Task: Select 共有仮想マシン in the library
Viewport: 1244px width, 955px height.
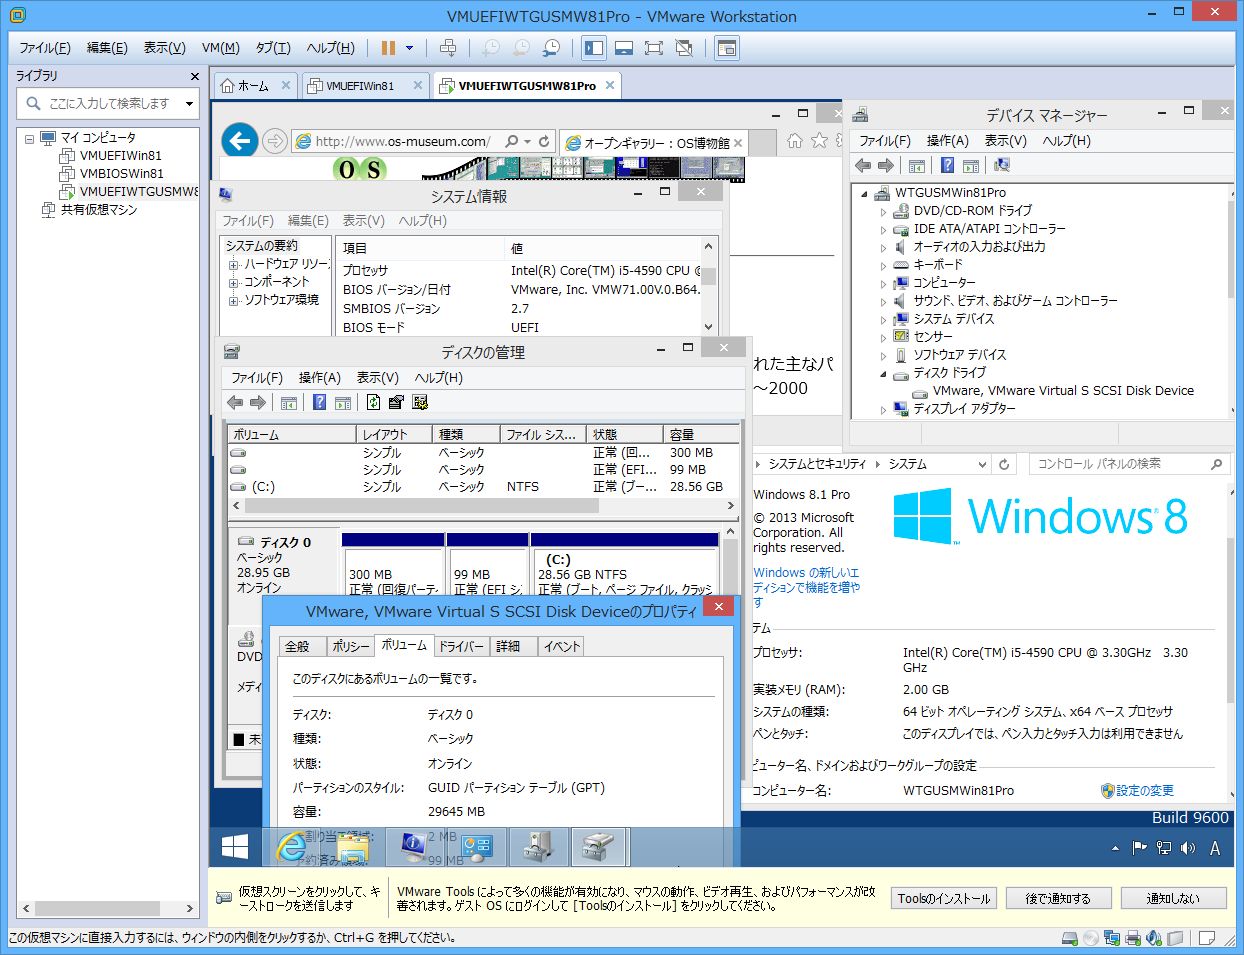Action: click(99, 209)
